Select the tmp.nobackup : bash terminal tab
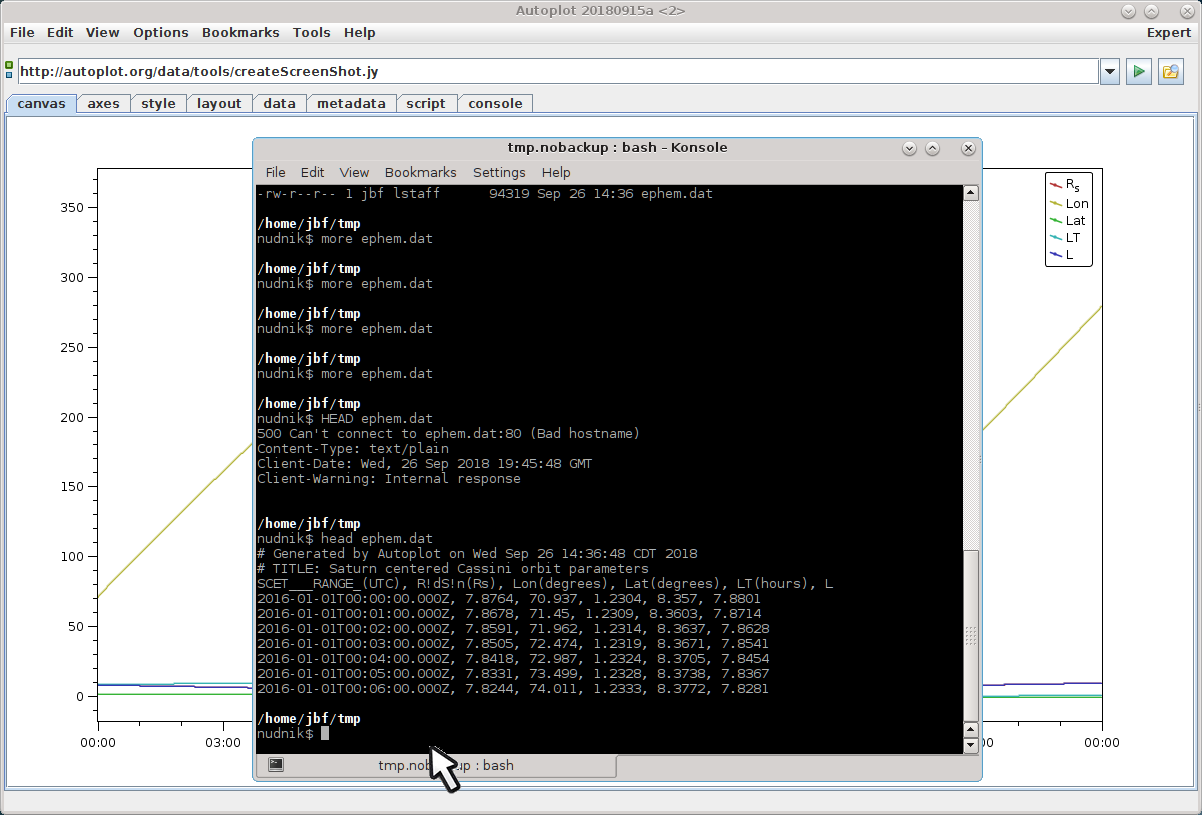 (445, 765)
